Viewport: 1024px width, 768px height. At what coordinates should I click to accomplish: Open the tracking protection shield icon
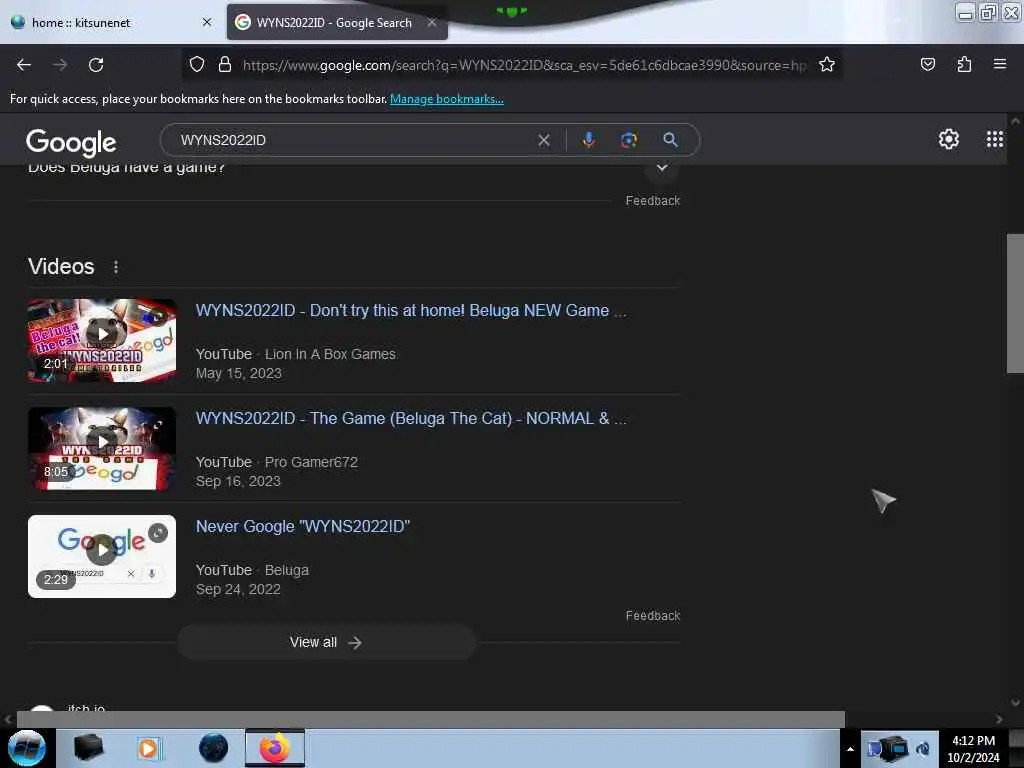197,65
